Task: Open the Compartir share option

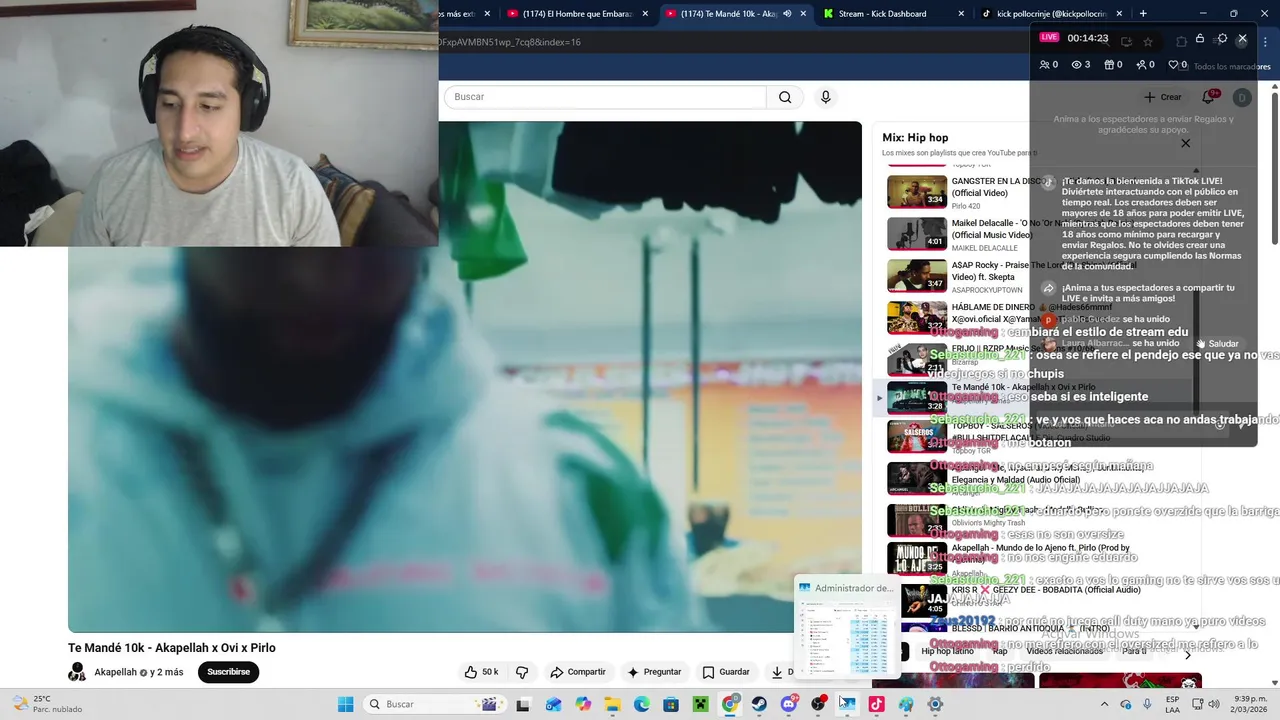Action: [x=578, y=672]
